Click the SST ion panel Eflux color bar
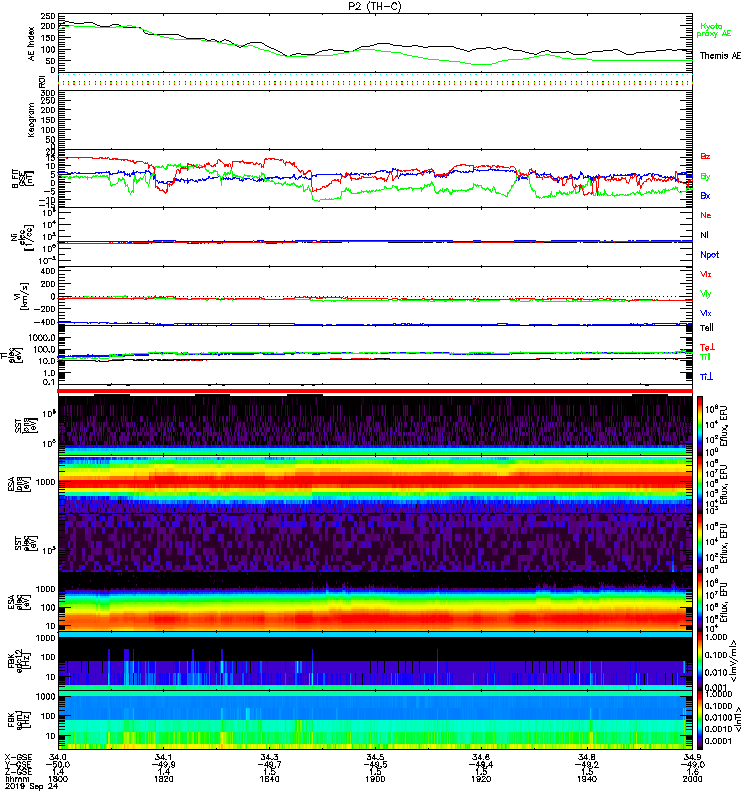 pyautogui.click(x=700, y=424)
